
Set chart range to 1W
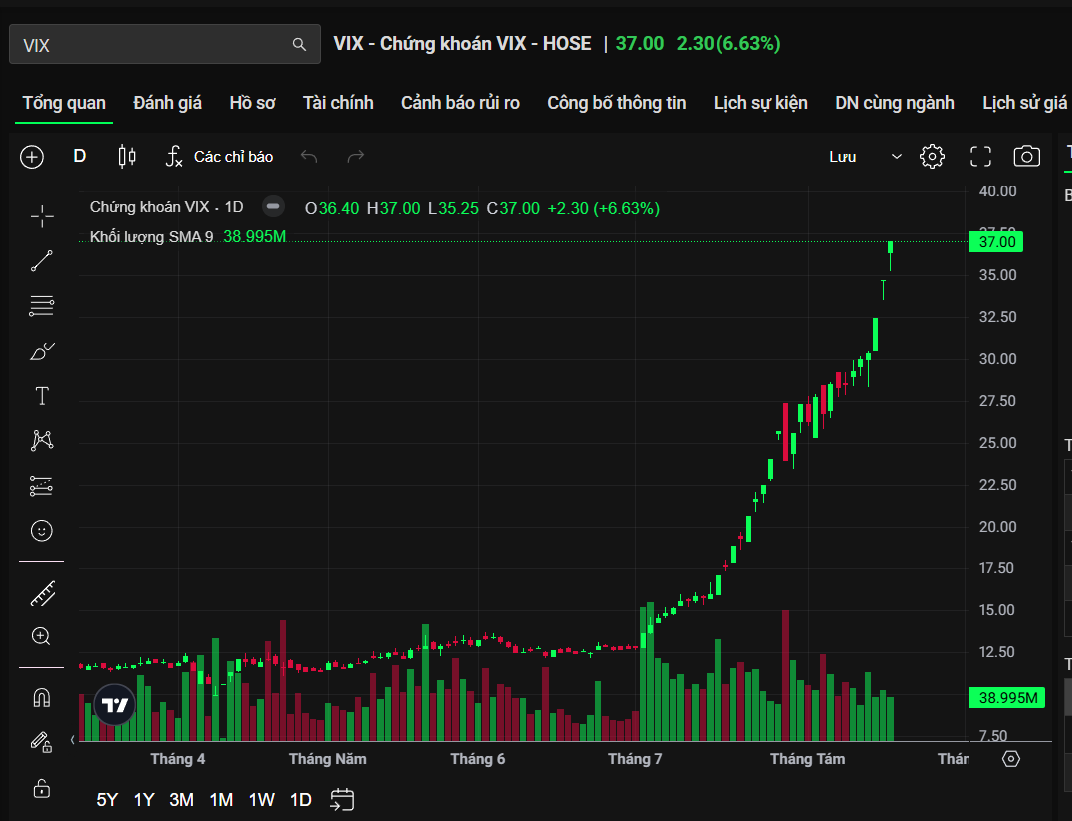point(261,800)
